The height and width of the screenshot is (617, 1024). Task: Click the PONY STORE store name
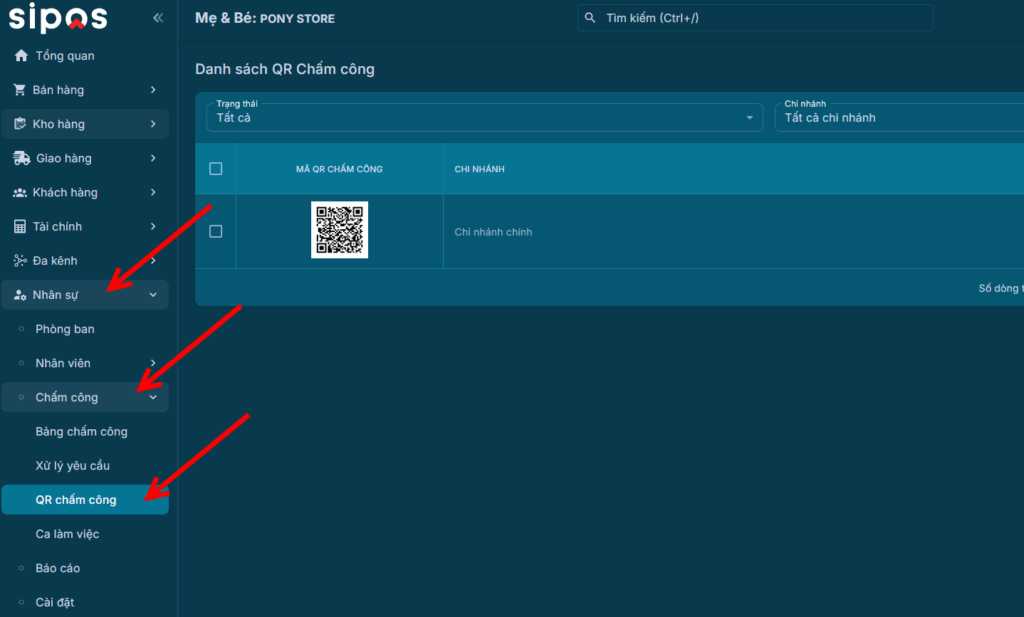(x=297, y=19)
